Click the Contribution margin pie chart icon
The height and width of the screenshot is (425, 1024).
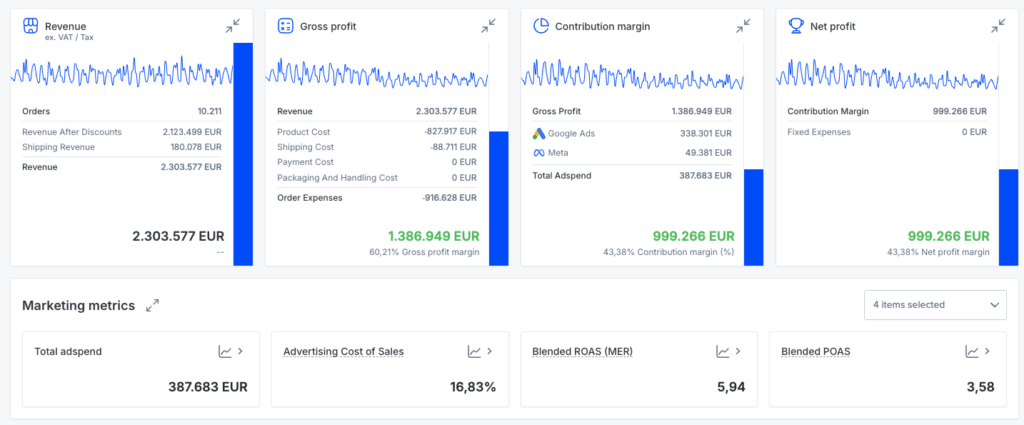click(540, 26)
